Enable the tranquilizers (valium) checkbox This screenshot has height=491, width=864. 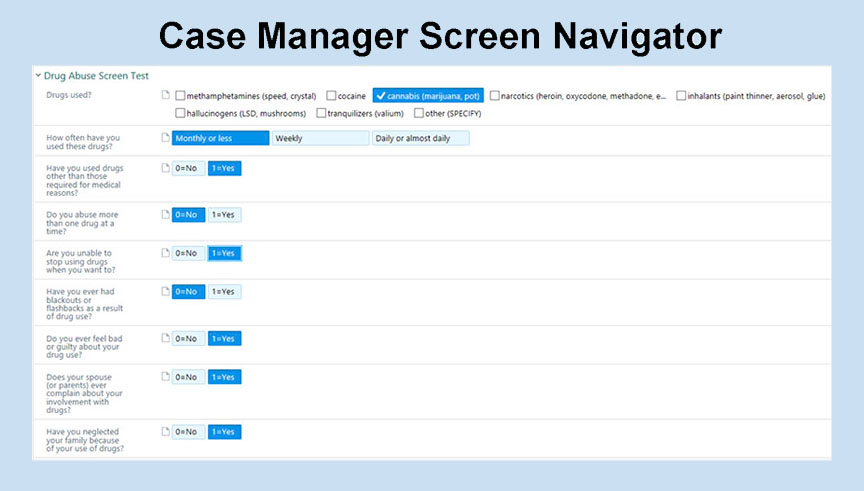point(321,113)
